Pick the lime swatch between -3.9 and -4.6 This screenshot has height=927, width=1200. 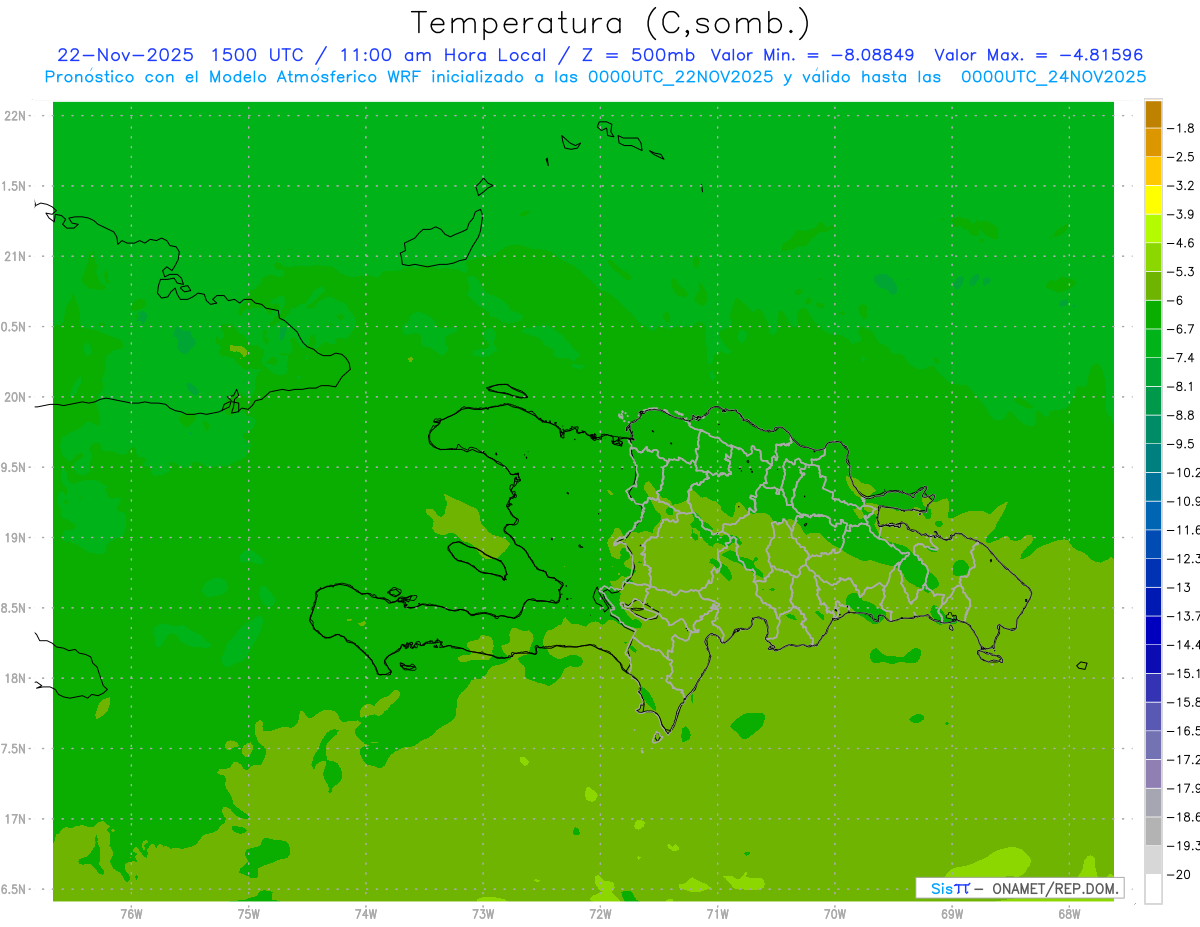pyautogui.click(x=1153, y=229)
